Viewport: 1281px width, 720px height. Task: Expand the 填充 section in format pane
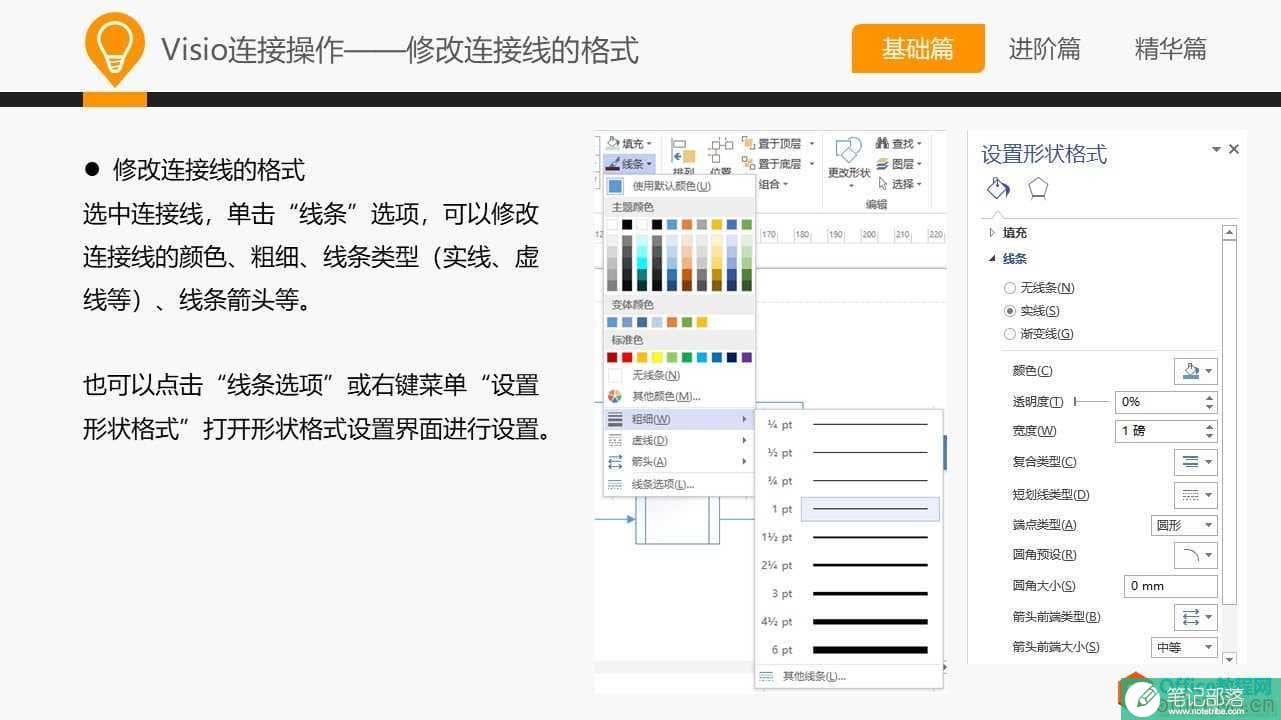click(1008, 232)
